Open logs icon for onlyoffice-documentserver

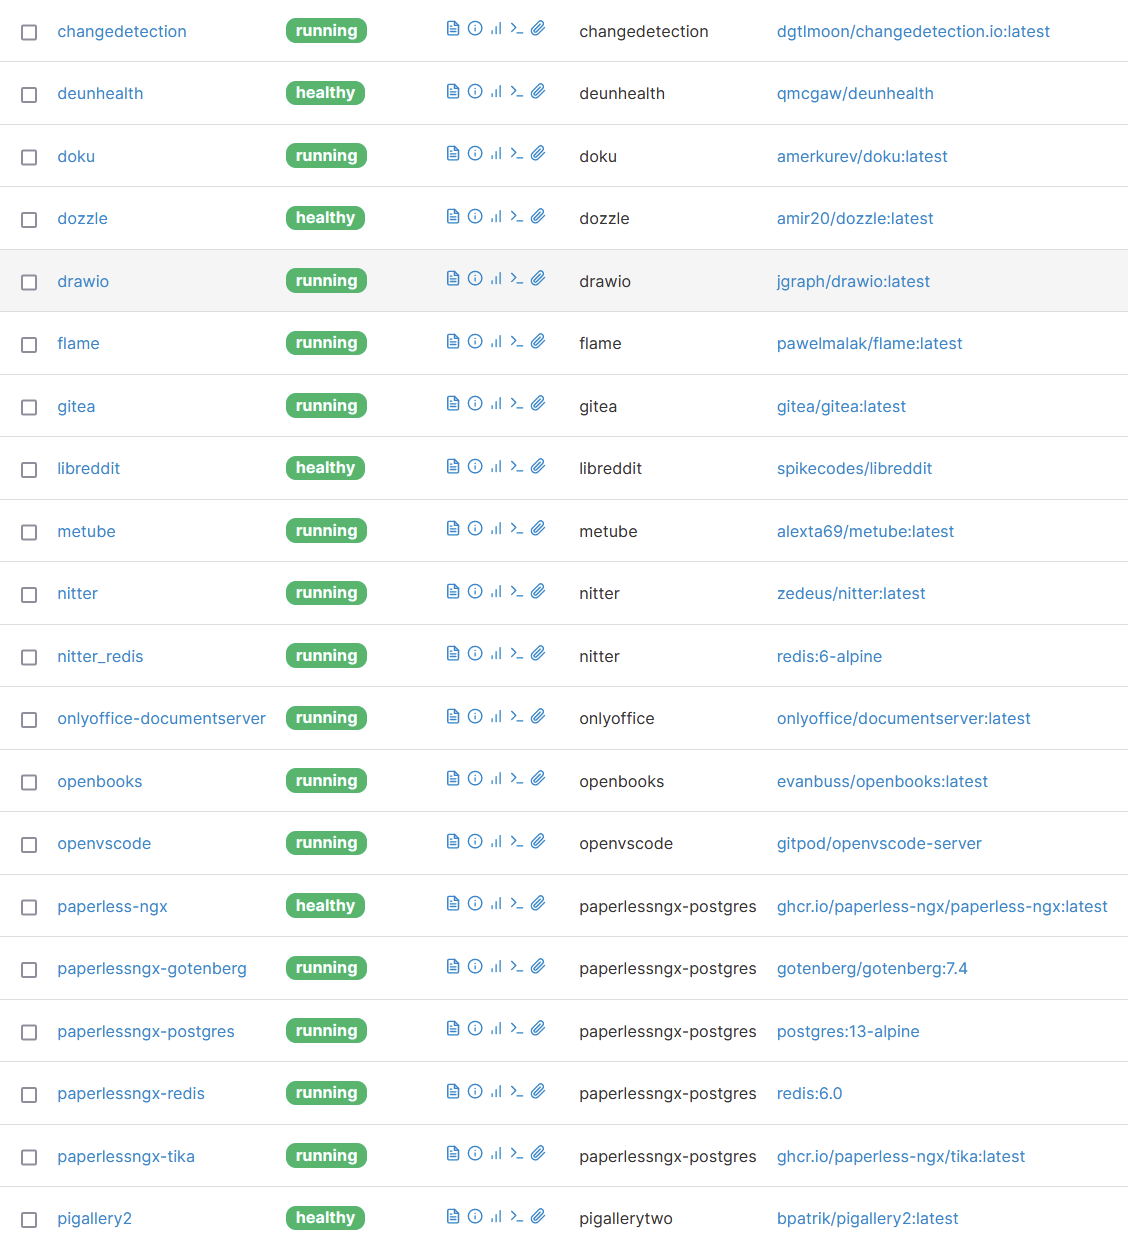[453, 716]
